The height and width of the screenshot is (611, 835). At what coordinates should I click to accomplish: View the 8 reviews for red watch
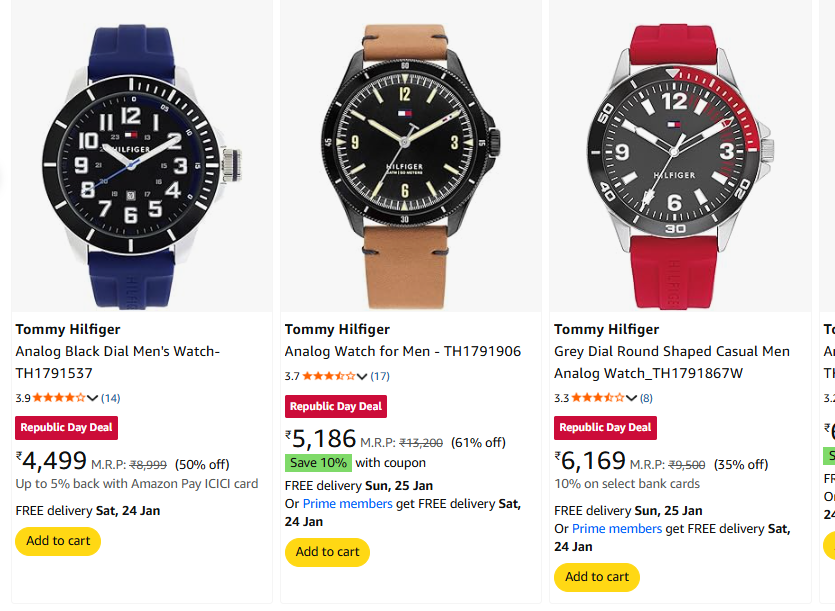click(646, 398)
